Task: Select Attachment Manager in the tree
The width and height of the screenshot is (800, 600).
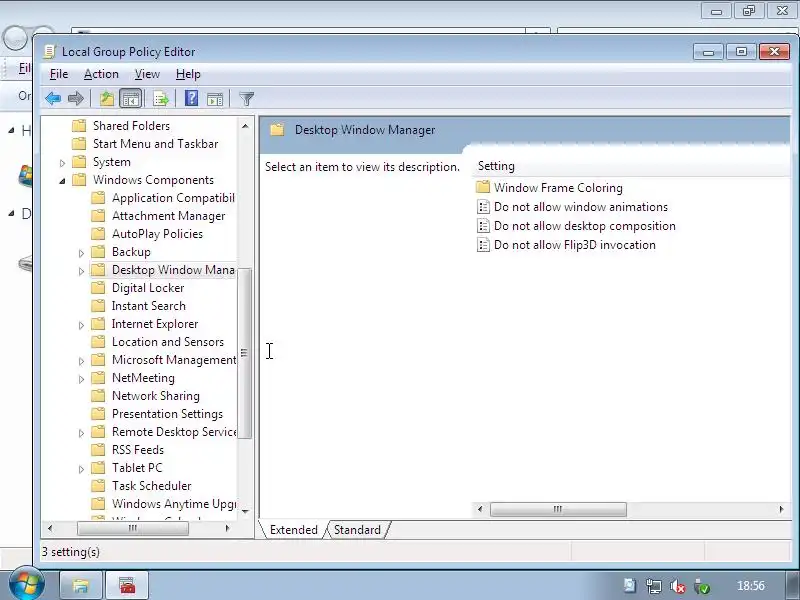Action: coord(168,216)
